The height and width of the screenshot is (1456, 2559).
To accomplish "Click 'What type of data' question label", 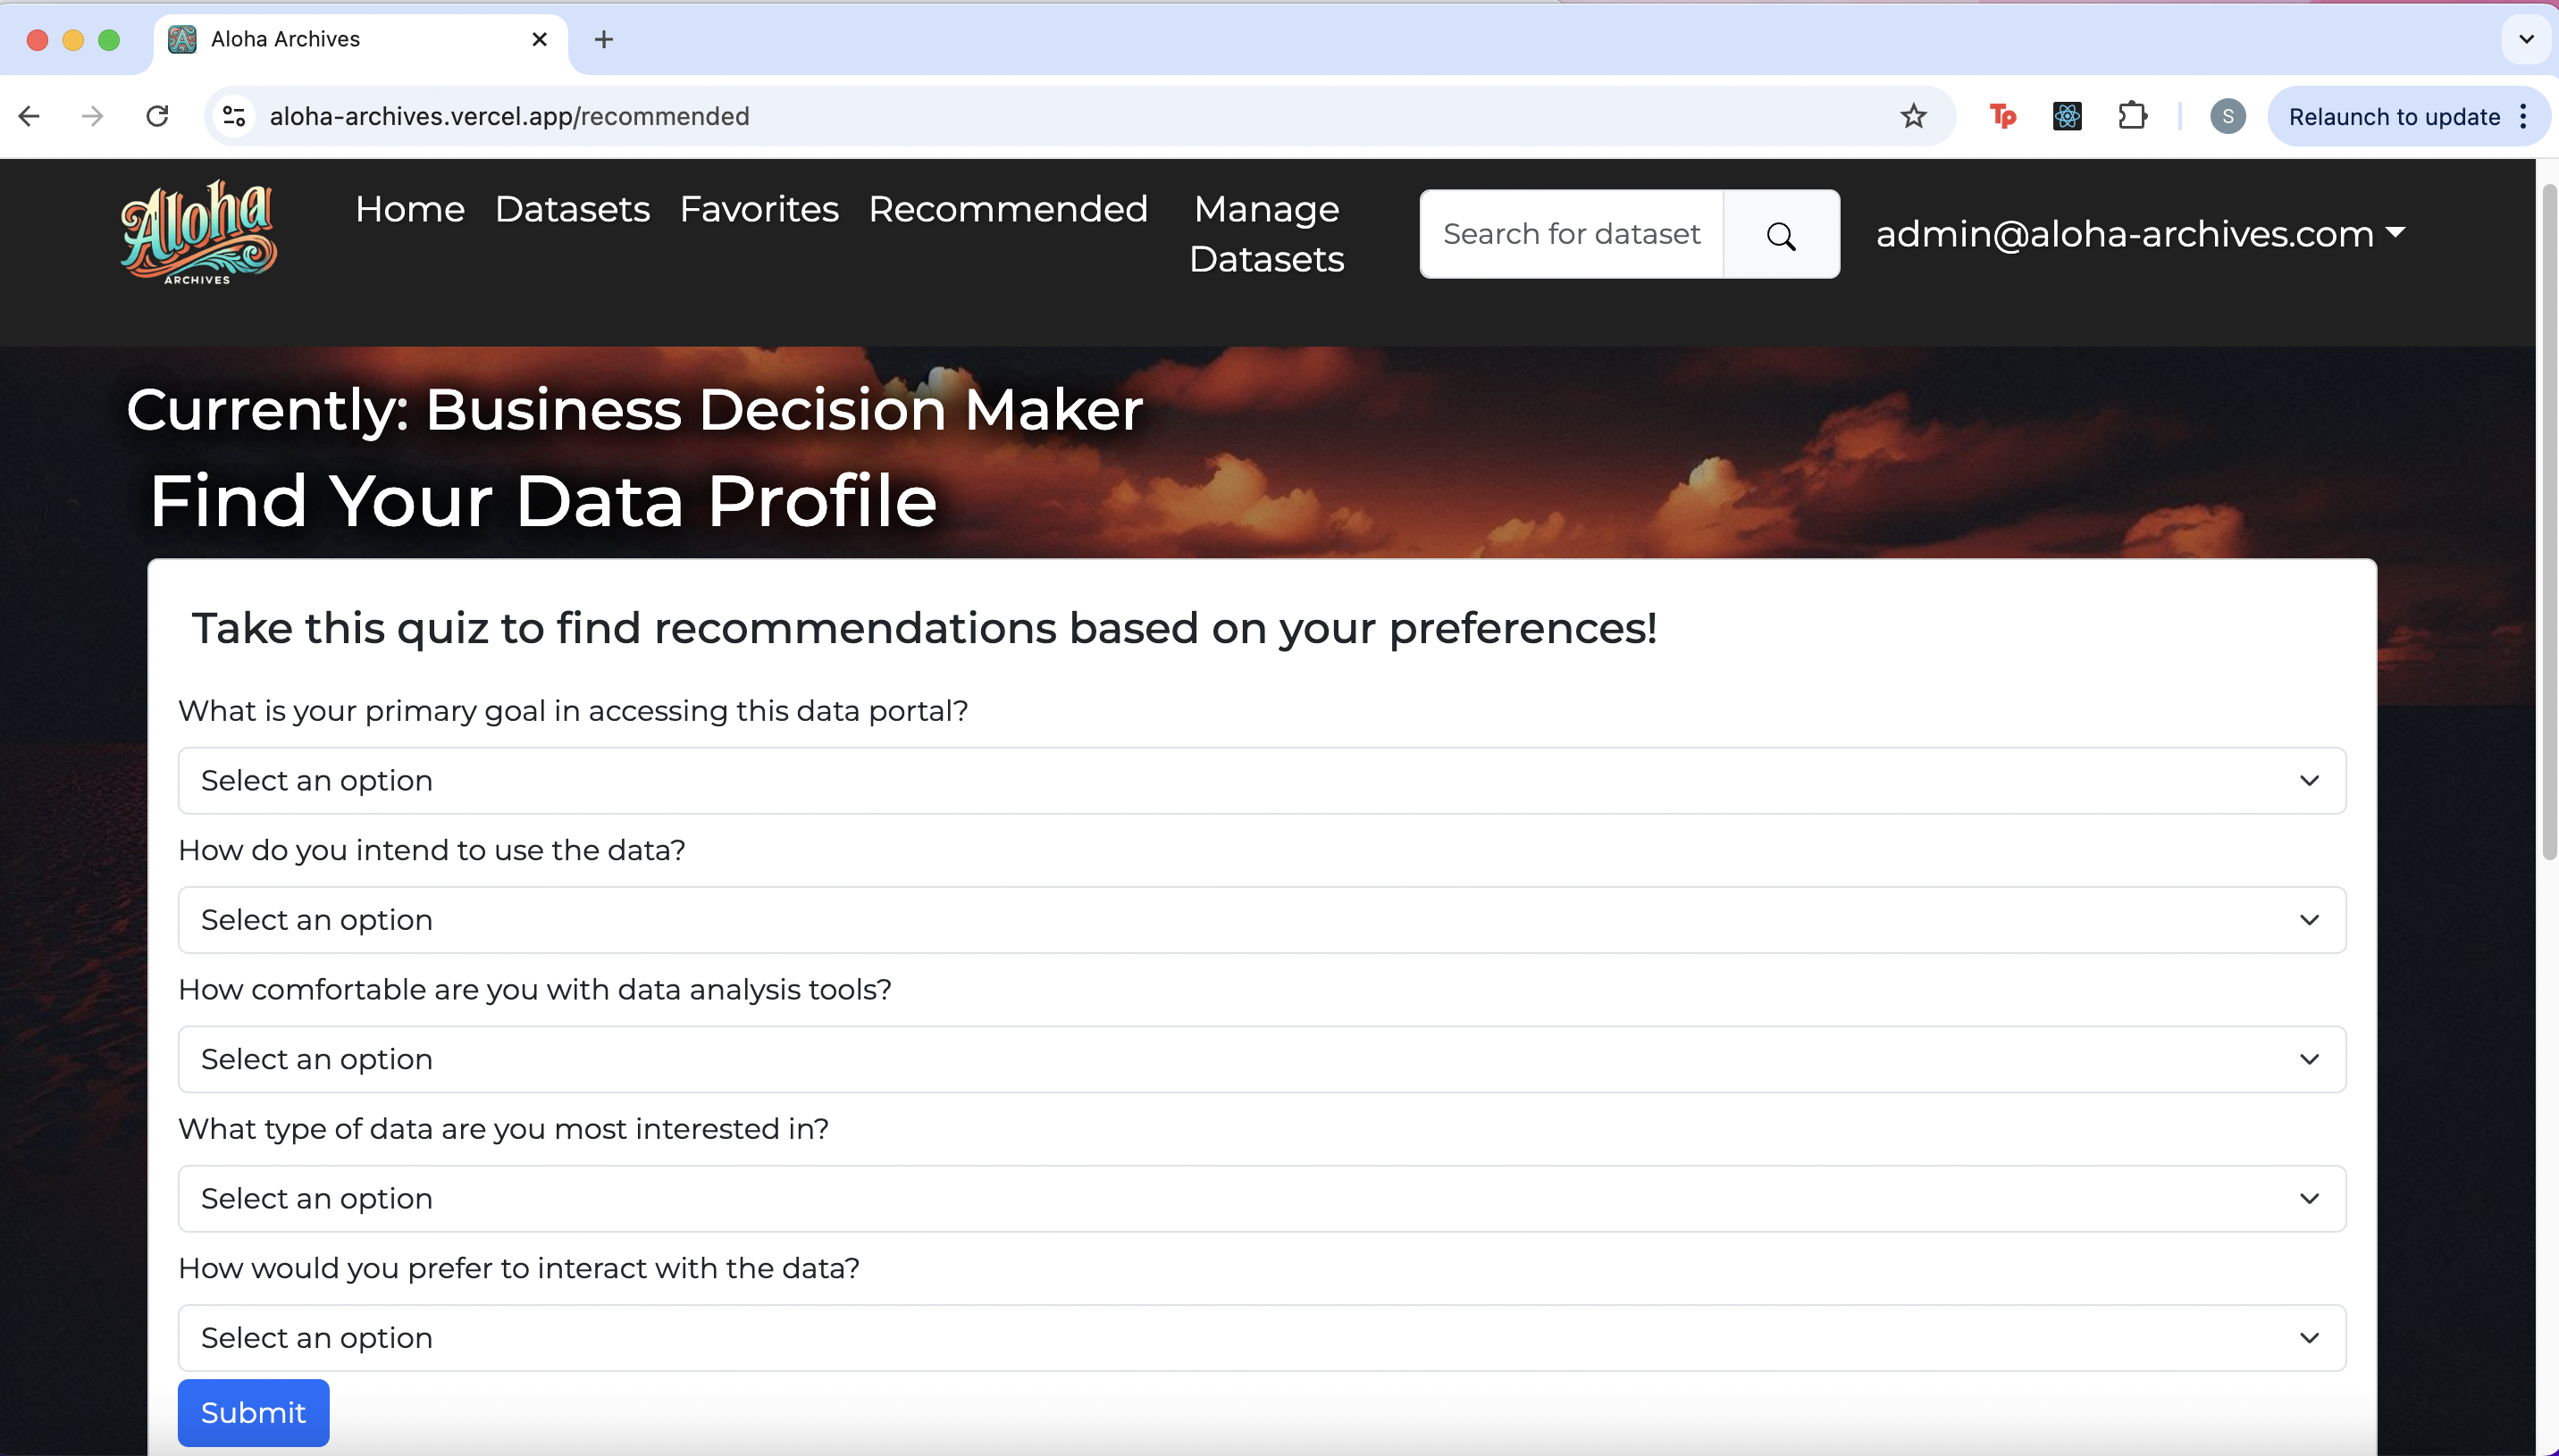I will point(503,1129).
